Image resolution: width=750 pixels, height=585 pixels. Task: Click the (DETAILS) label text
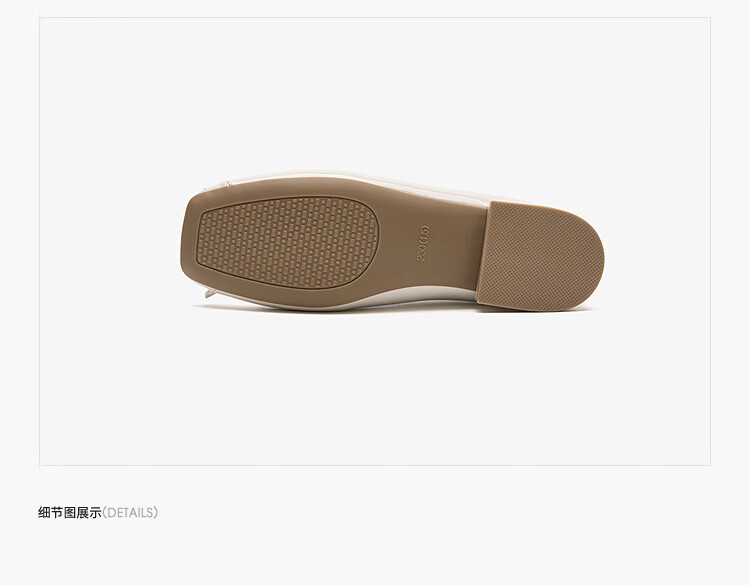(x=130, y=513)
